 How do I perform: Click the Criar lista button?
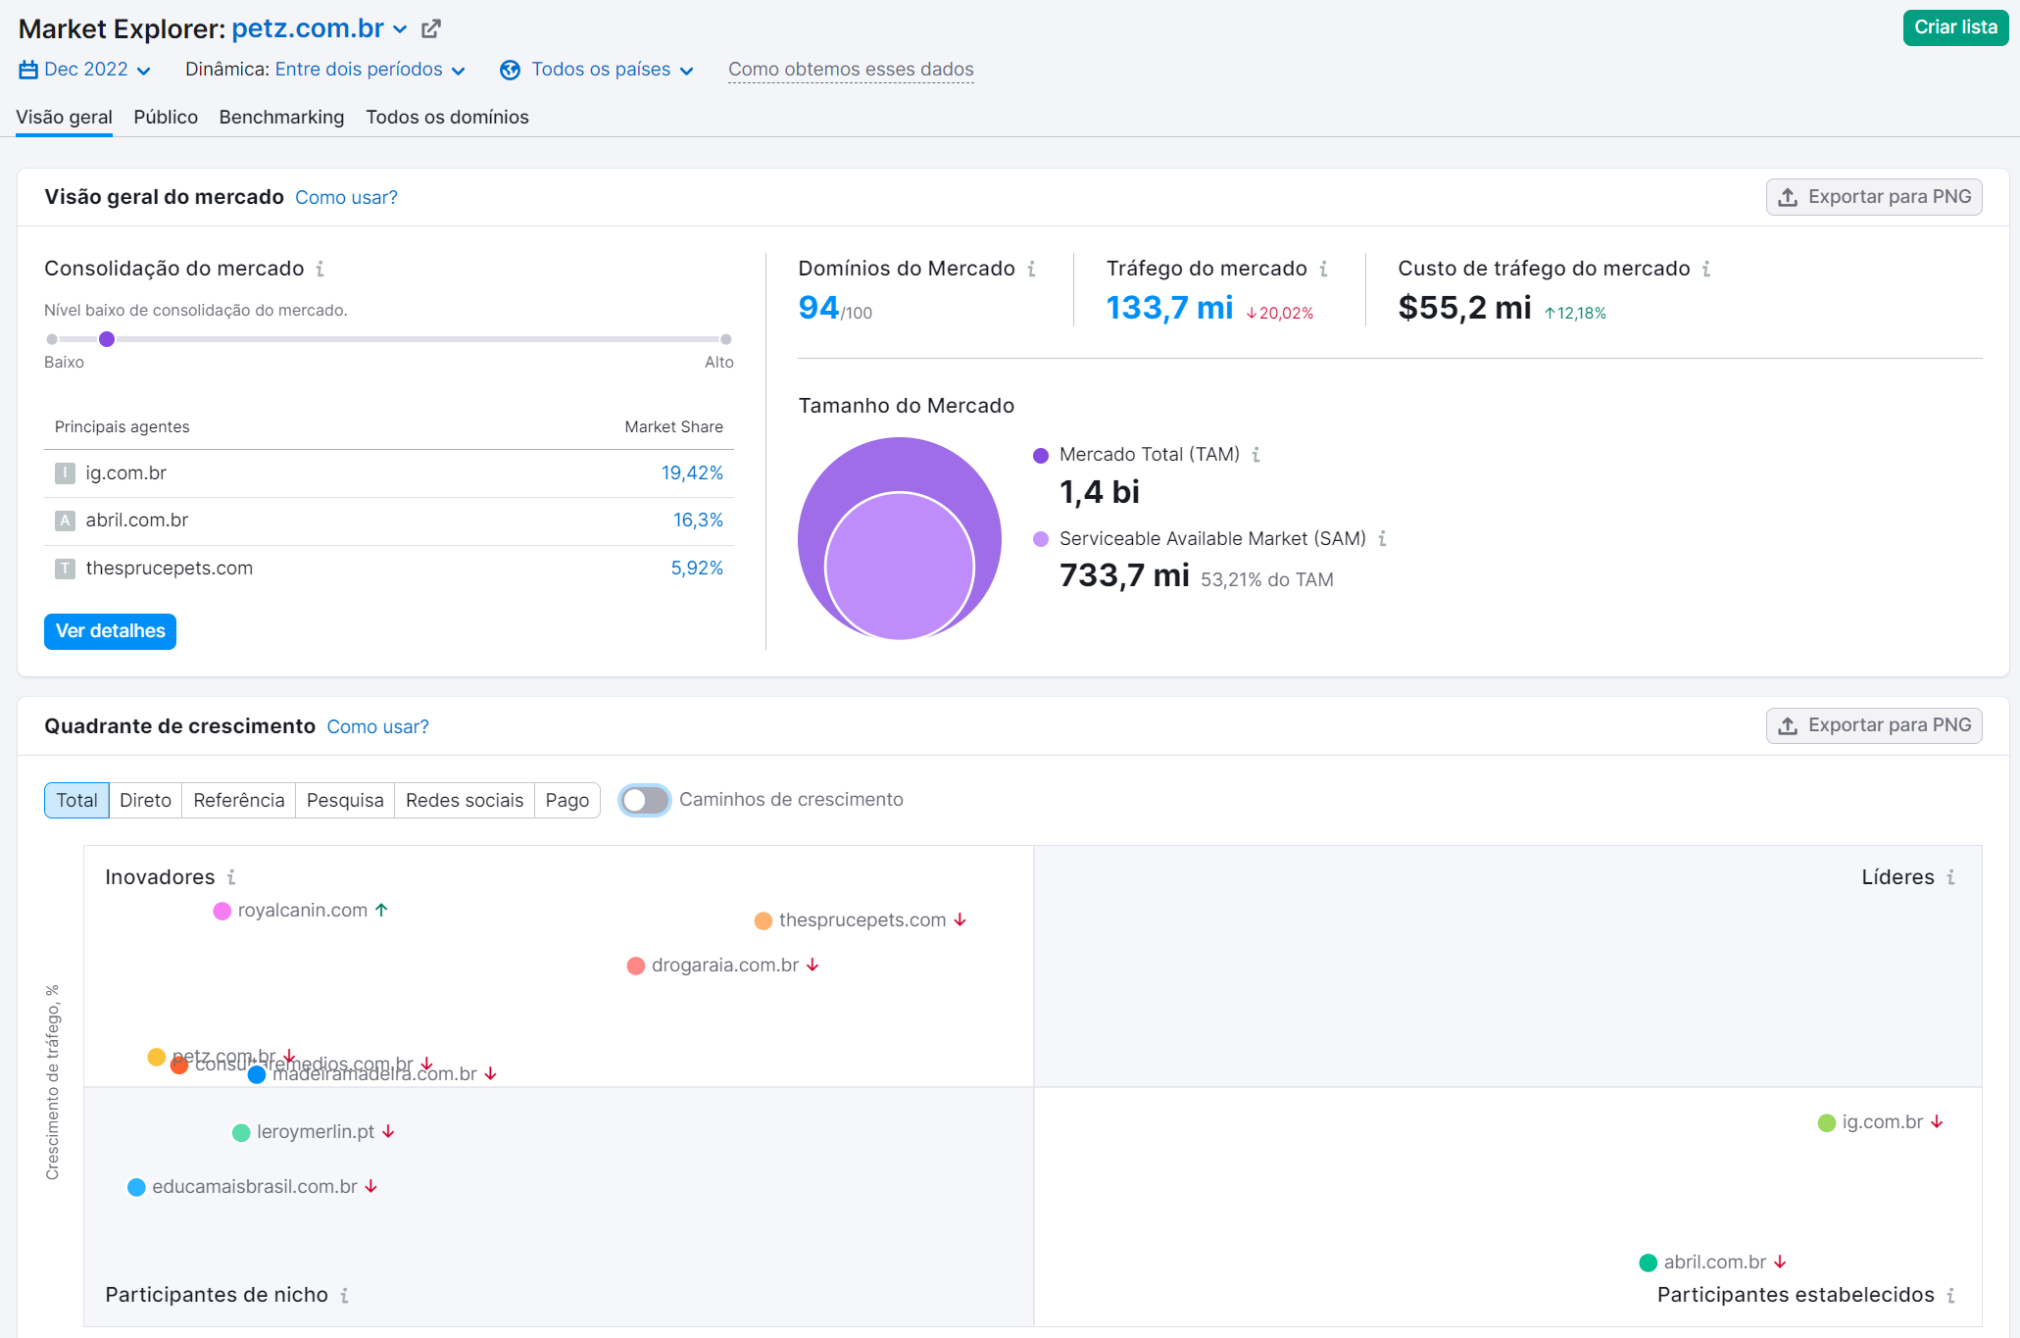pyautogui.click(x=1955, y=28)
